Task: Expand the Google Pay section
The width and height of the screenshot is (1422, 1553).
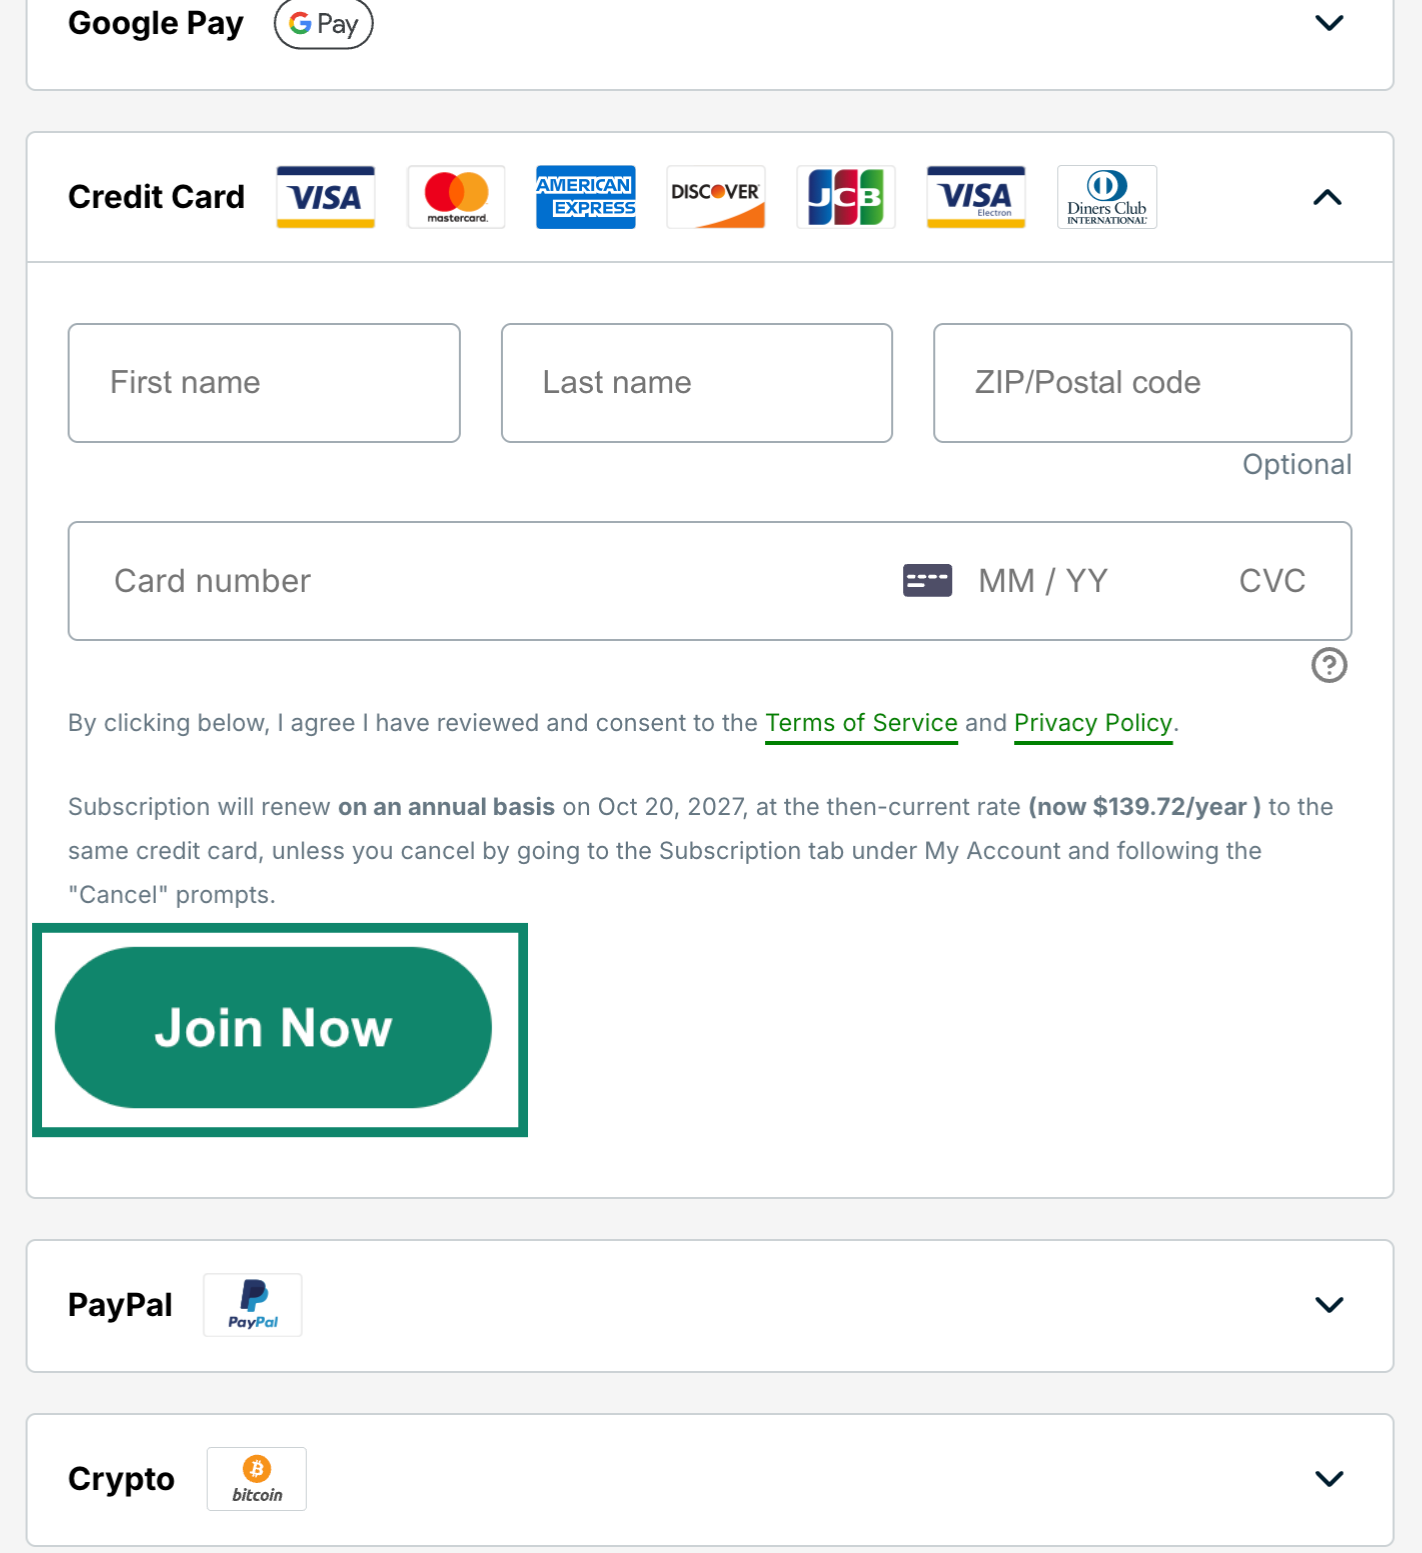Action: 1328,22
